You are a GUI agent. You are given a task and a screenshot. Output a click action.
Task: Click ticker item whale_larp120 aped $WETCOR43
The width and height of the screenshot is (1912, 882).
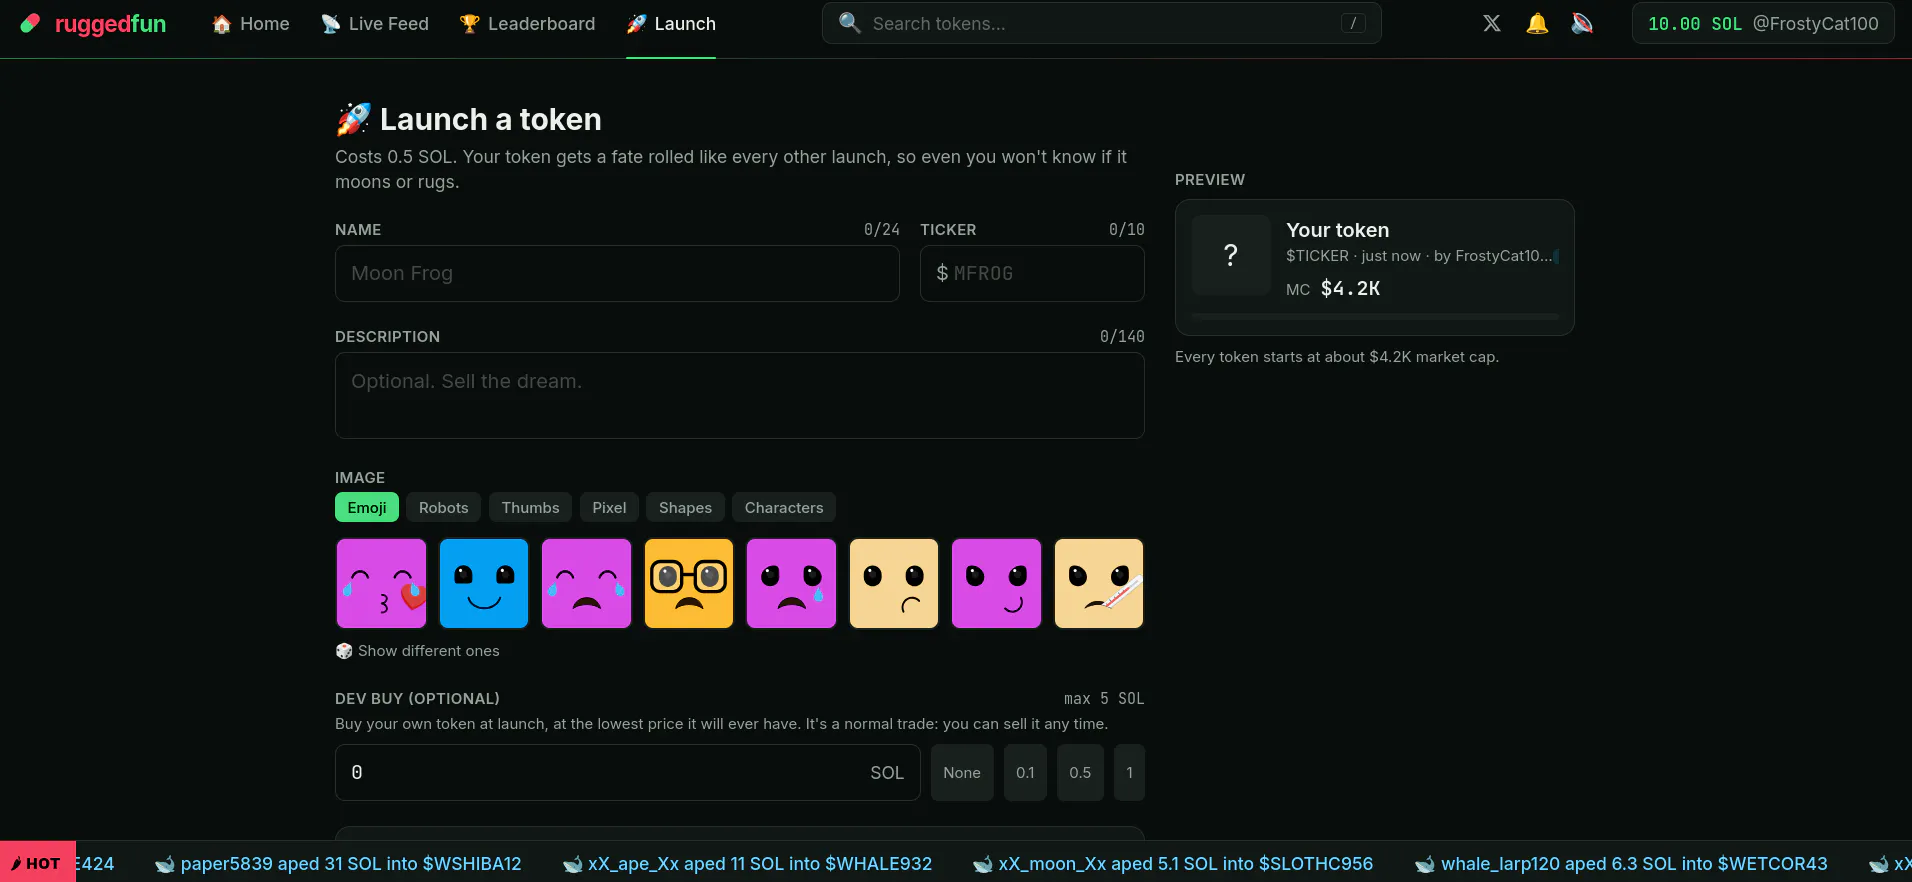coord(1621,864)
